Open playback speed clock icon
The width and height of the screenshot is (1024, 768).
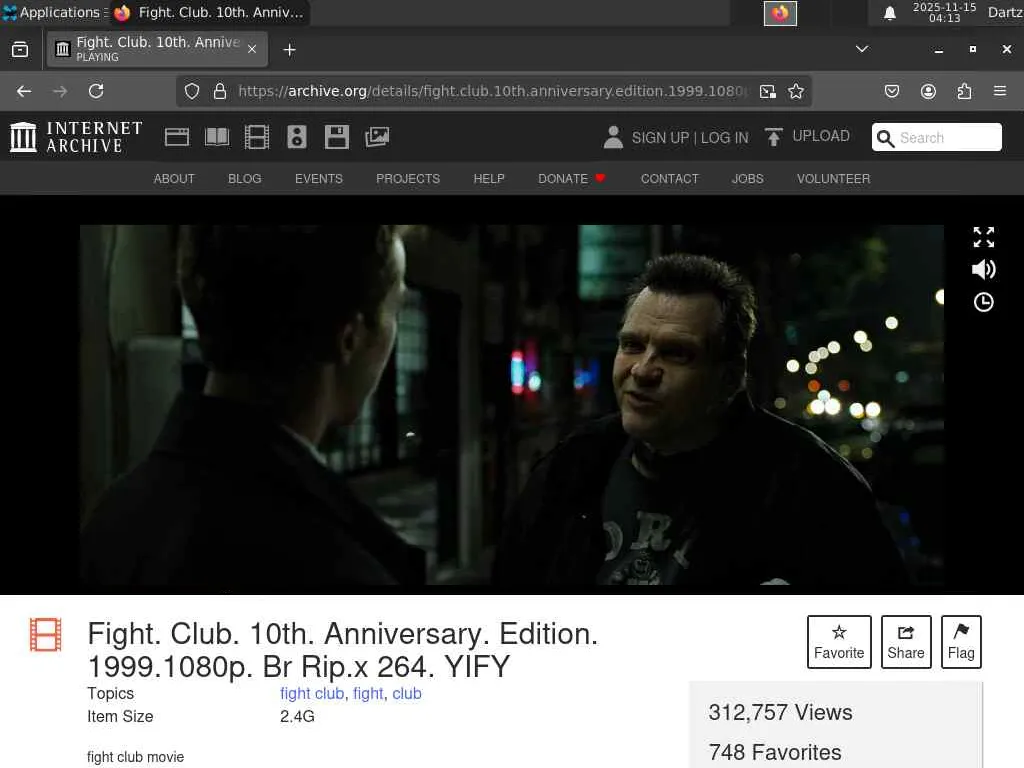[x=984, y=302]
